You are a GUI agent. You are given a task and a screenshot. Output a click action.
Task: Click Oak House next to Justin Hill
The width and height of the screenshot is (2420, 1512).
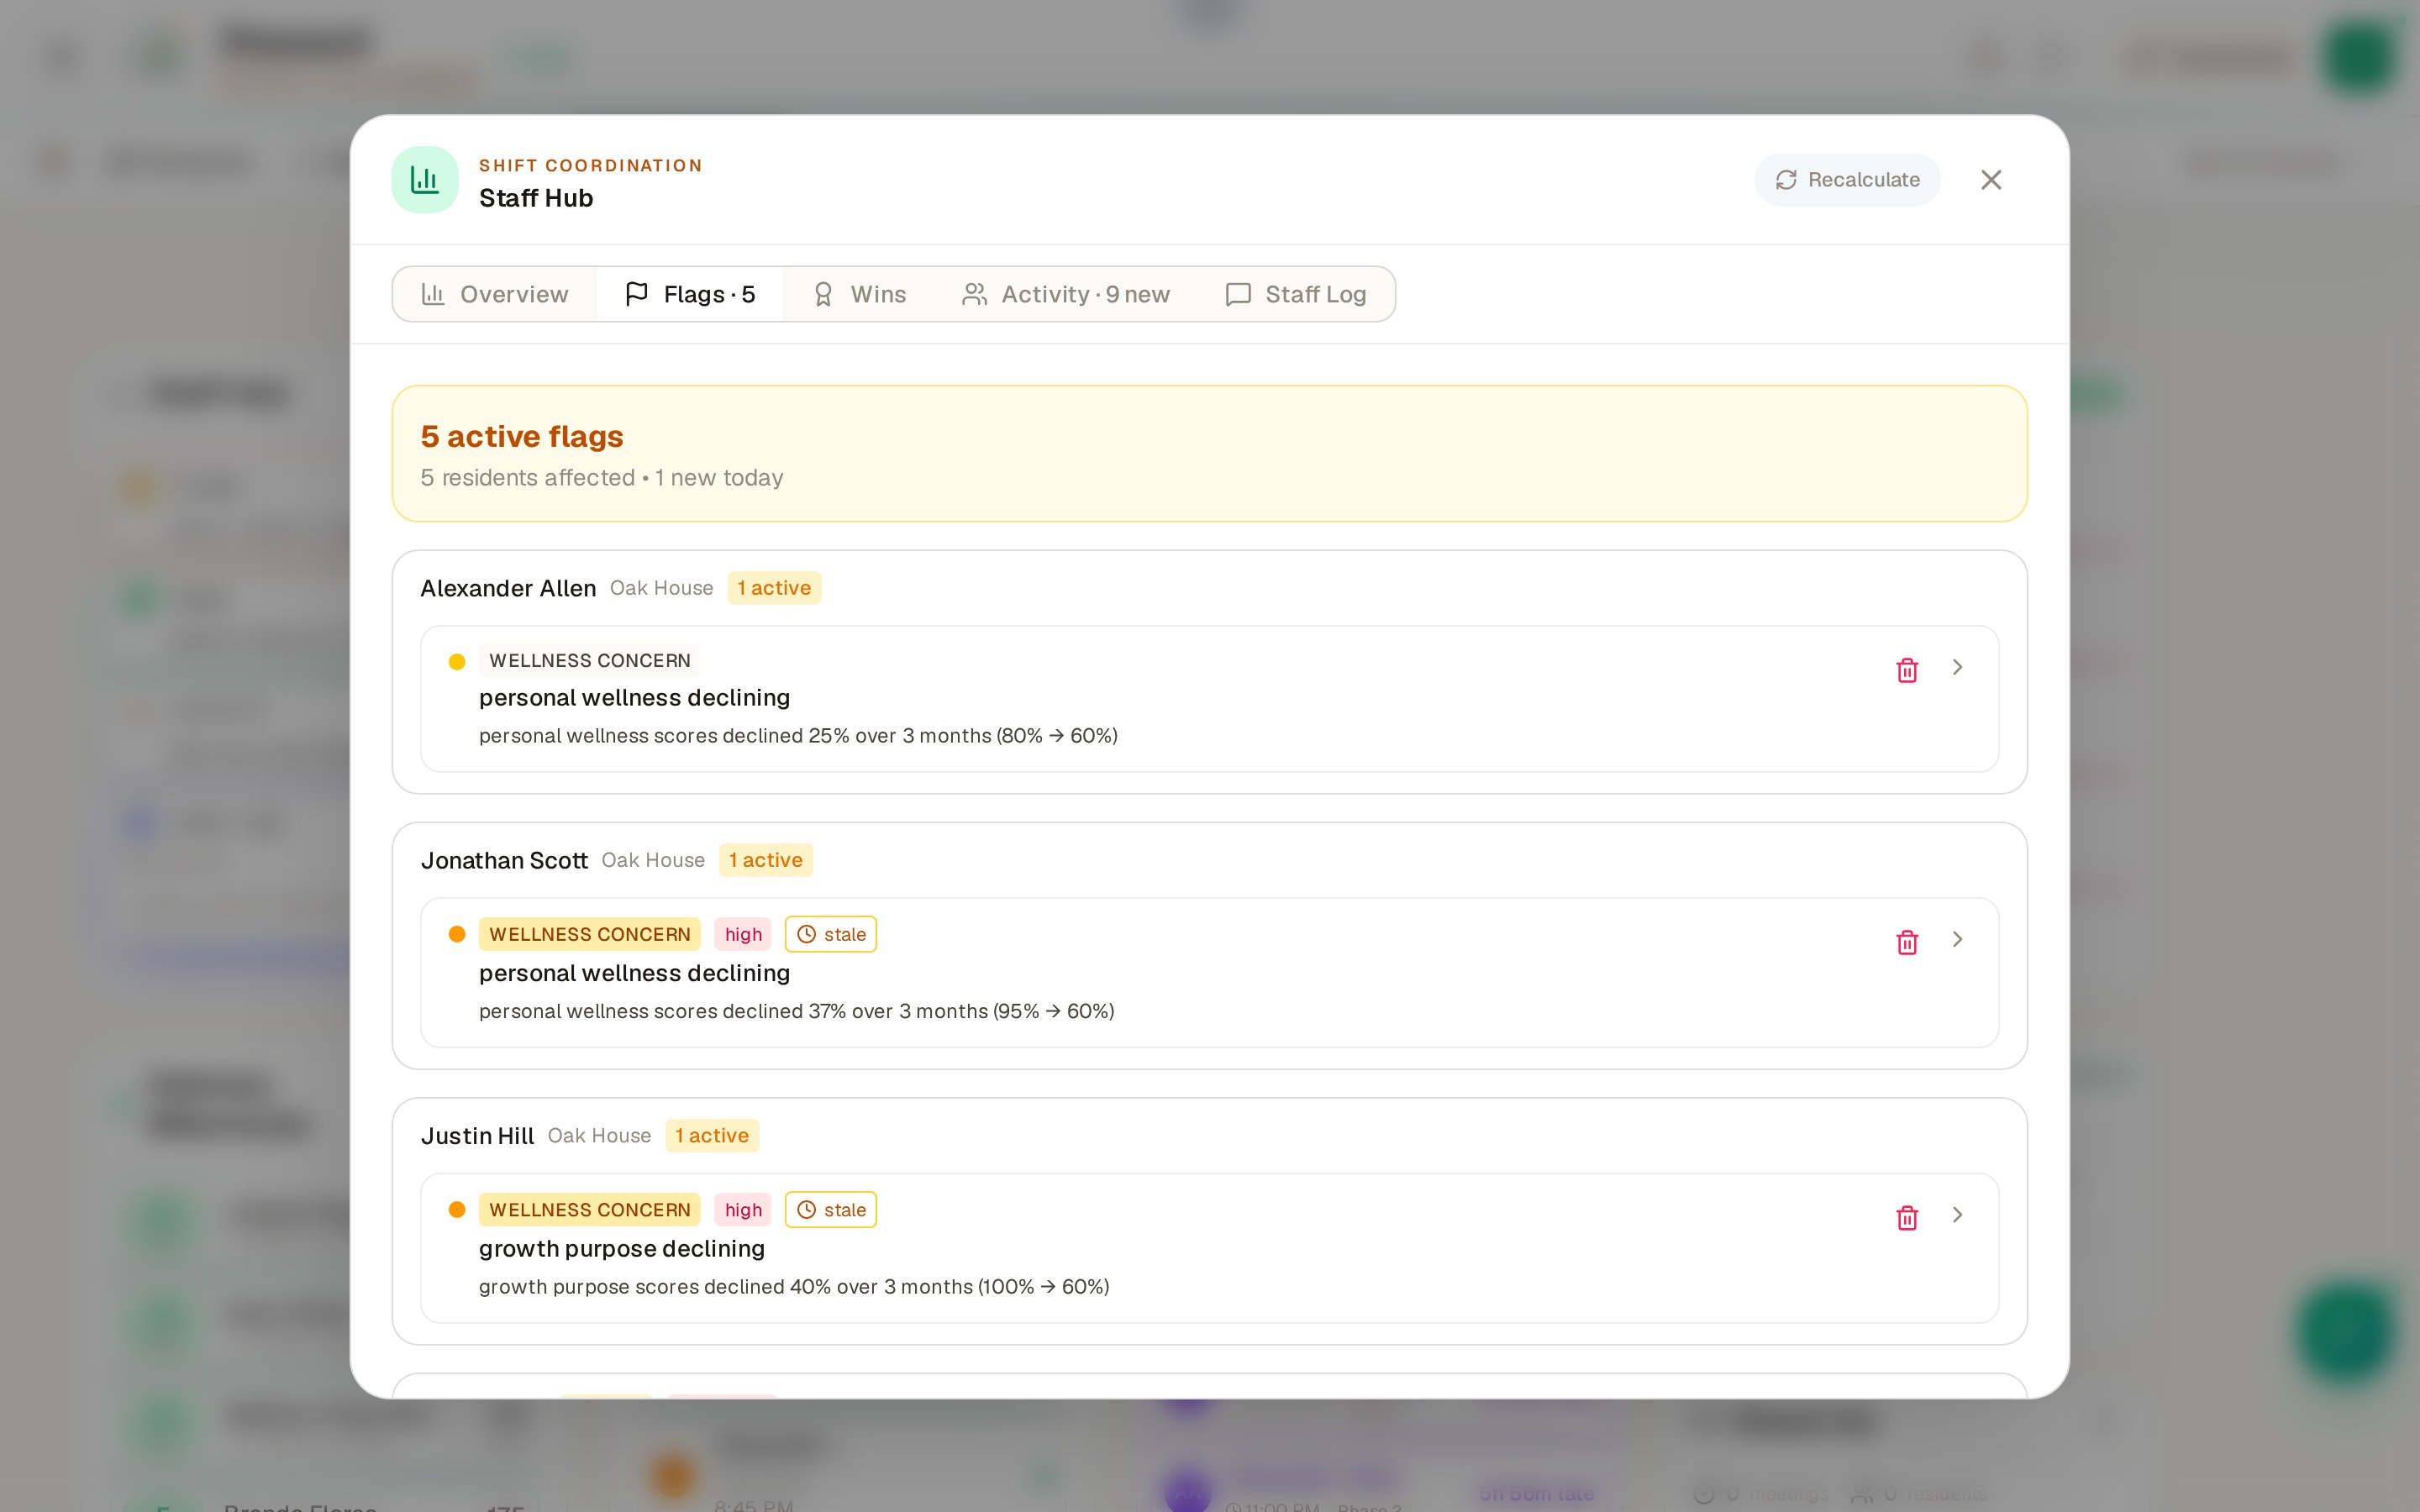tap(600, 1136)
